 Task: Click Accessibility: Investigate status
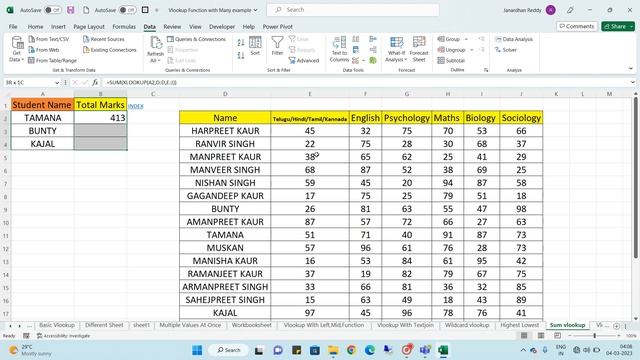(63, 336)
